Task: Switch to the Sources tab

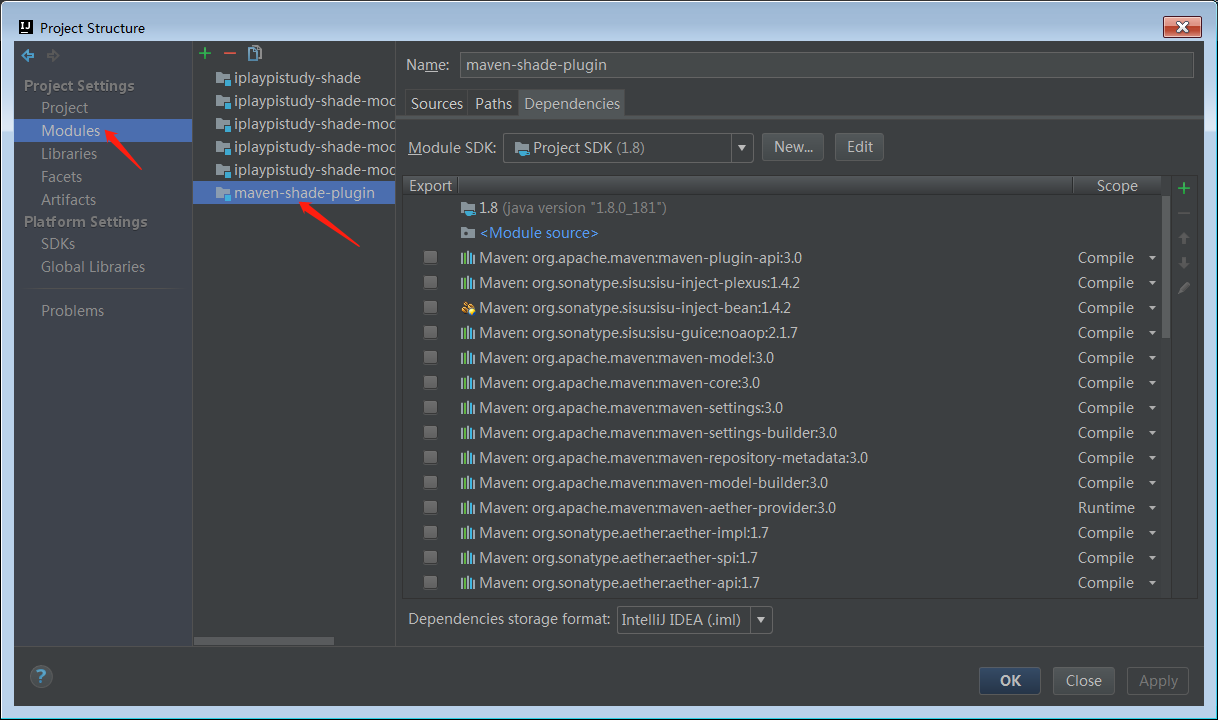Action: (x=437, y=103)
